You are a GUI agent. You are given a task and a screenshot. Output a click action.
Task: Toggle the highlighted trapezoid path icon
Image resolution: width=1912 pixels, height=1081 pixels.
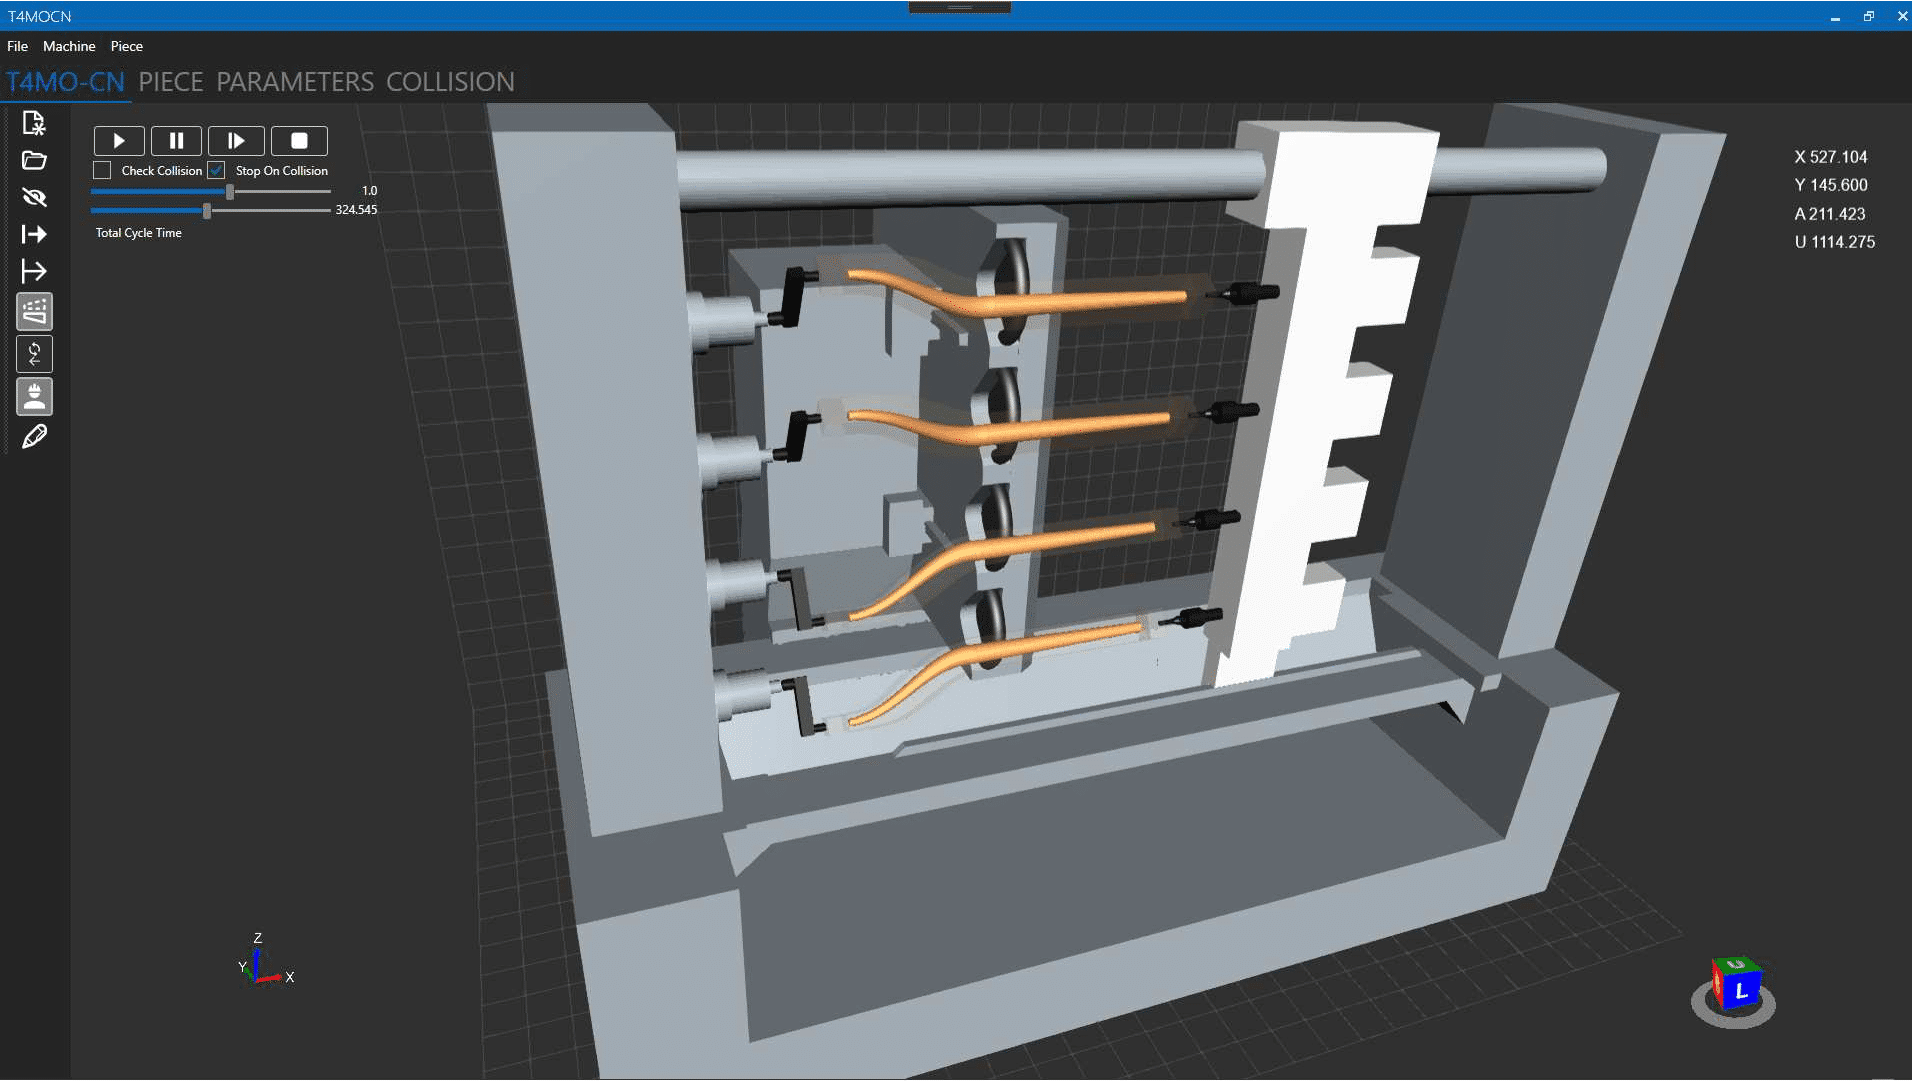pyautogui.click(x=34, y=312)
